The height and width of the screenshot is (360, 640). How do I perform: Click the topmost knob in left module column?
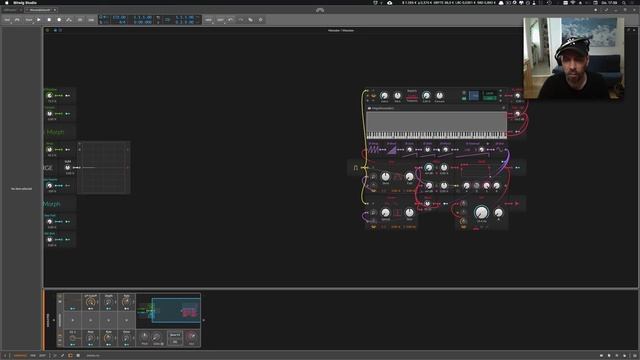[x=49, y=96]
